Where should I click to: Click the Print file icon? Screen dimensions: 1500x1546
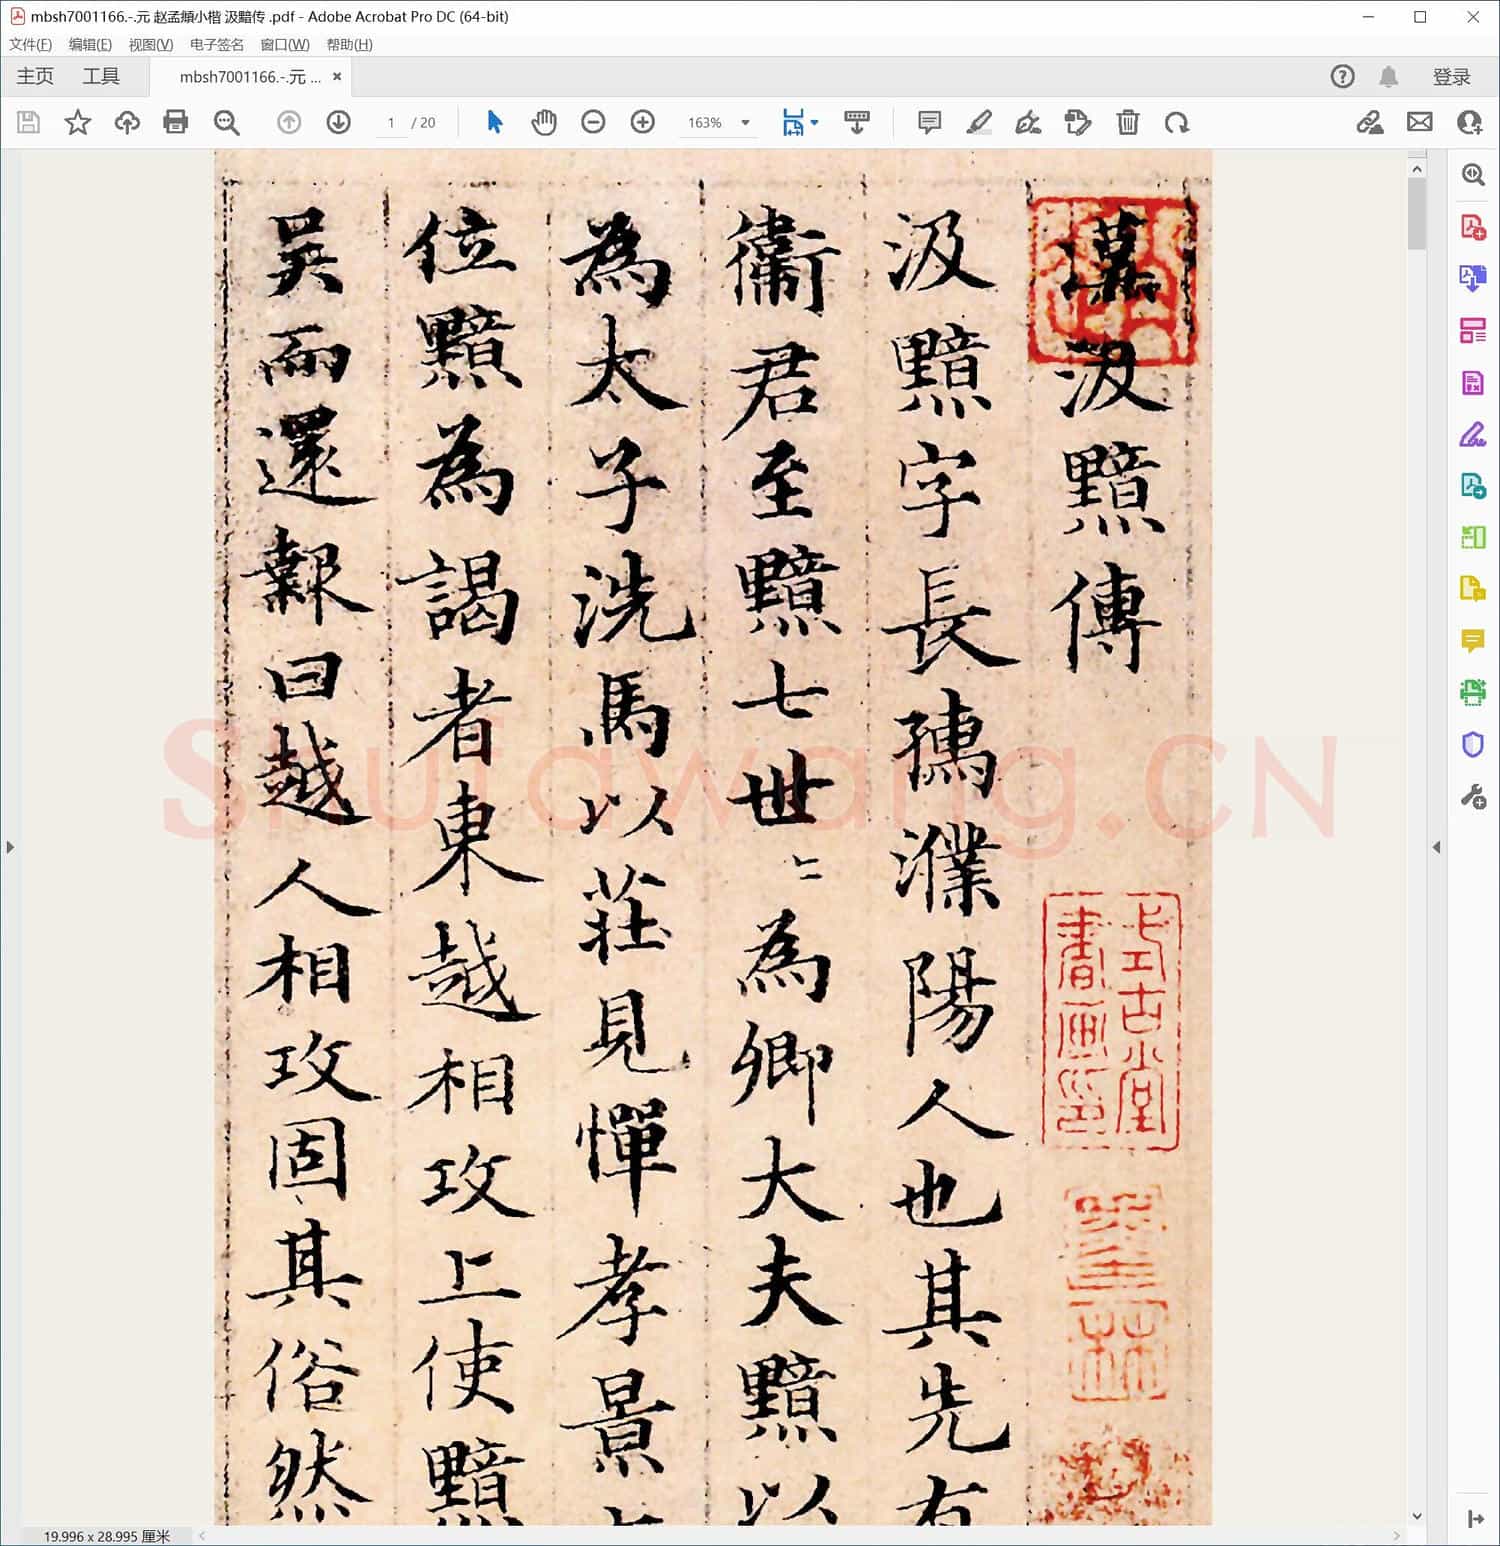point(176,122)
